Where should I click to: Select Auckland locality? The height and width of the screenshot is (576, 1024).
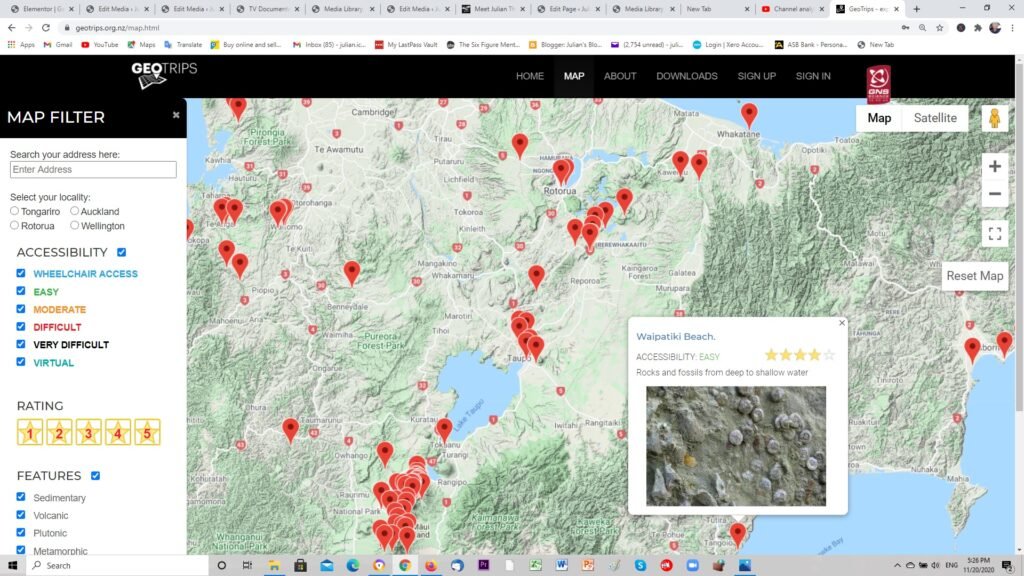pyautogui.click(x=74, y=211)
